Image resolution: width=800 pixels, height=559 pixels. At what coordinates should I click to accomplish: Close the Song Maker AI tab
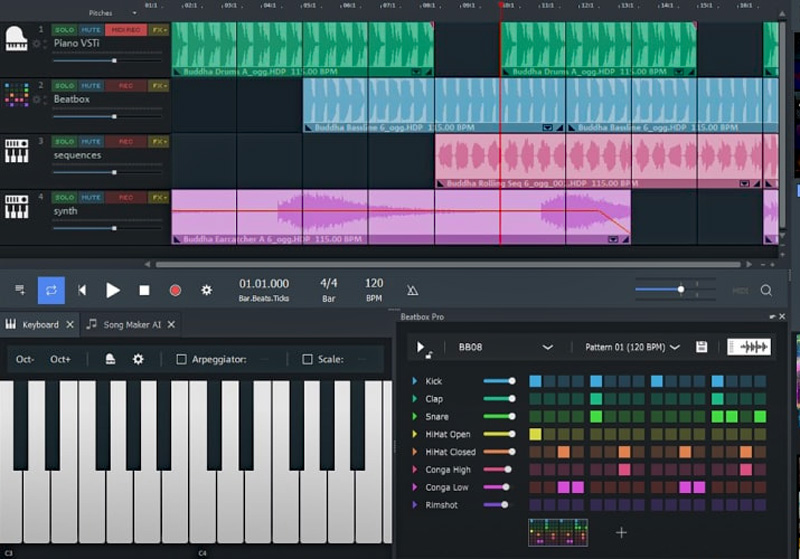click(x=171, y=324)
